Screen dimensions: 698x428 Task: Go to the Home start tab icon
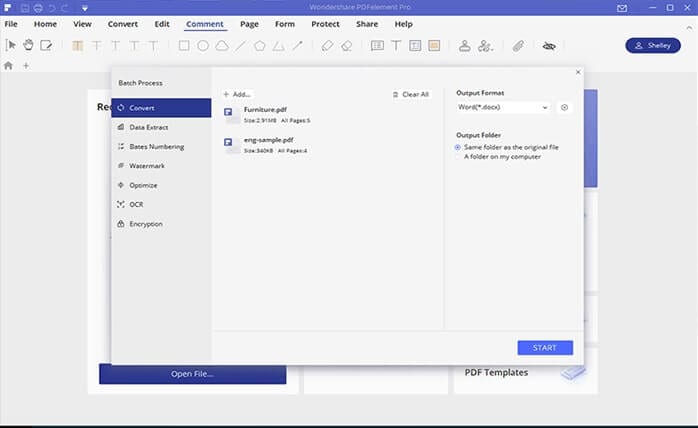point(8,66)
